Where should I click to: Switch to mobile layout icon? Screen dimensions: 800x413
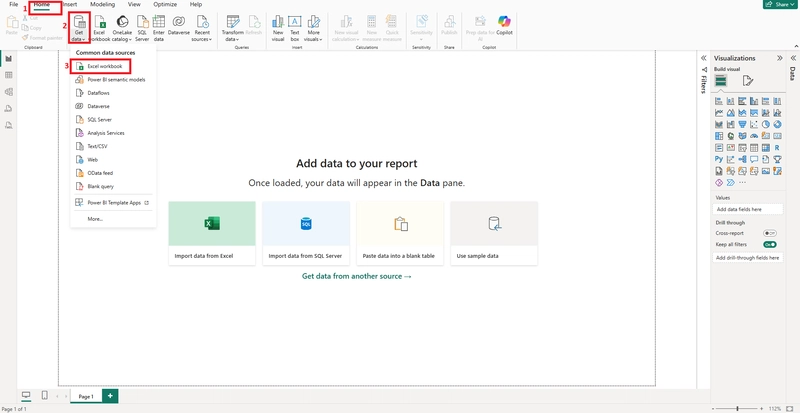[45, 396]
